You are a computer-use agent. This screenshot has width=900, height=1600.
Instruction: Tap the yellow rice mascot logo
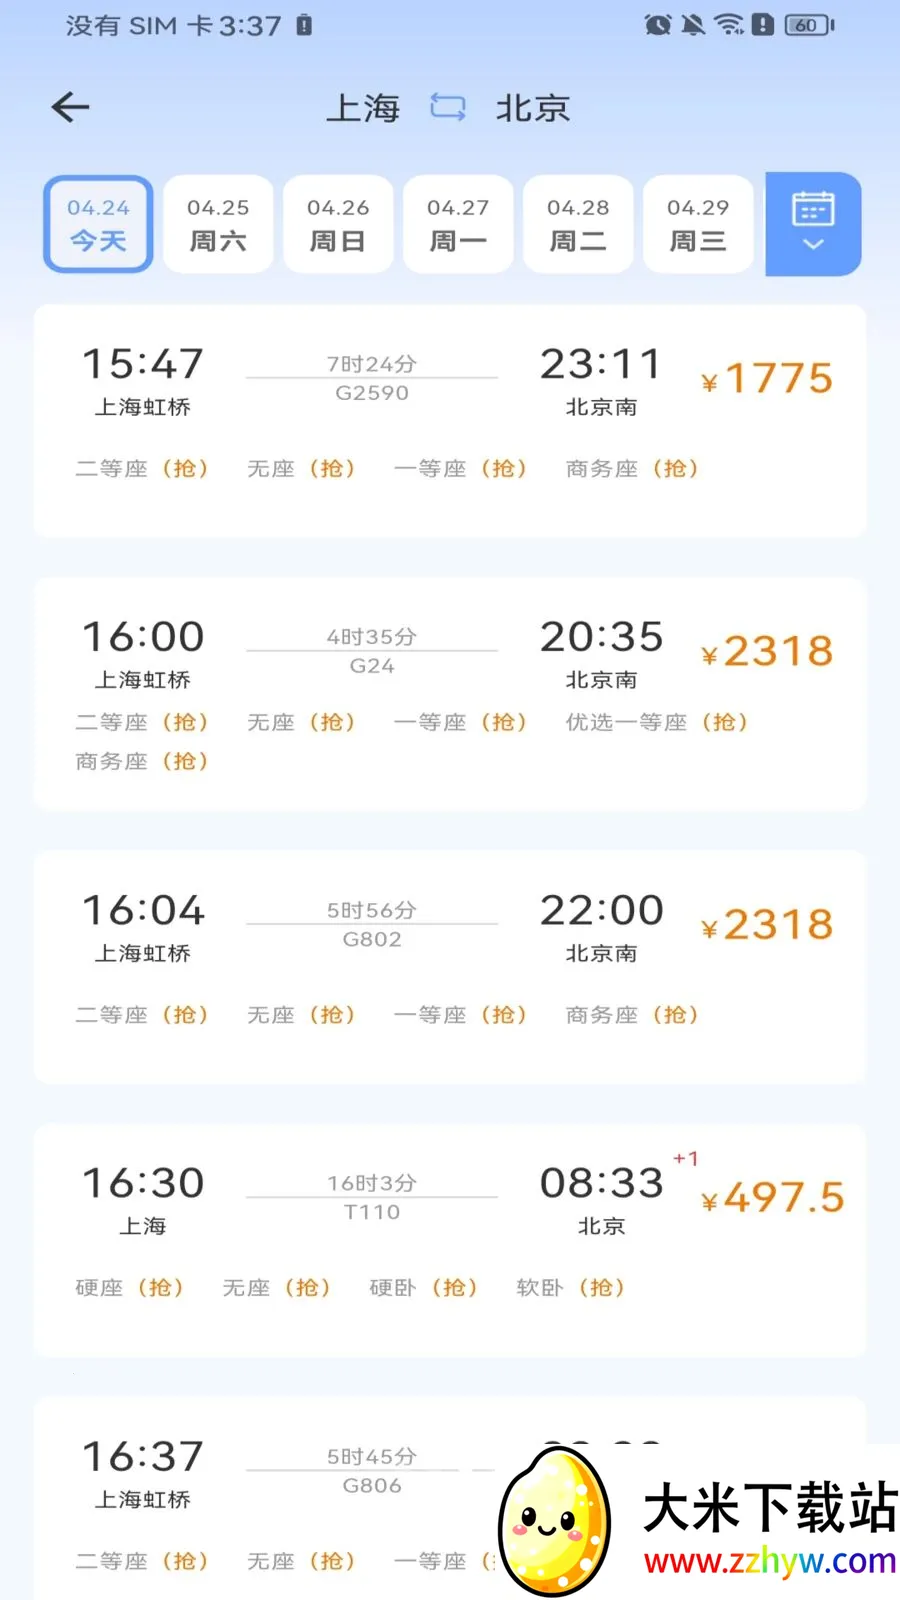point(555,1522)
